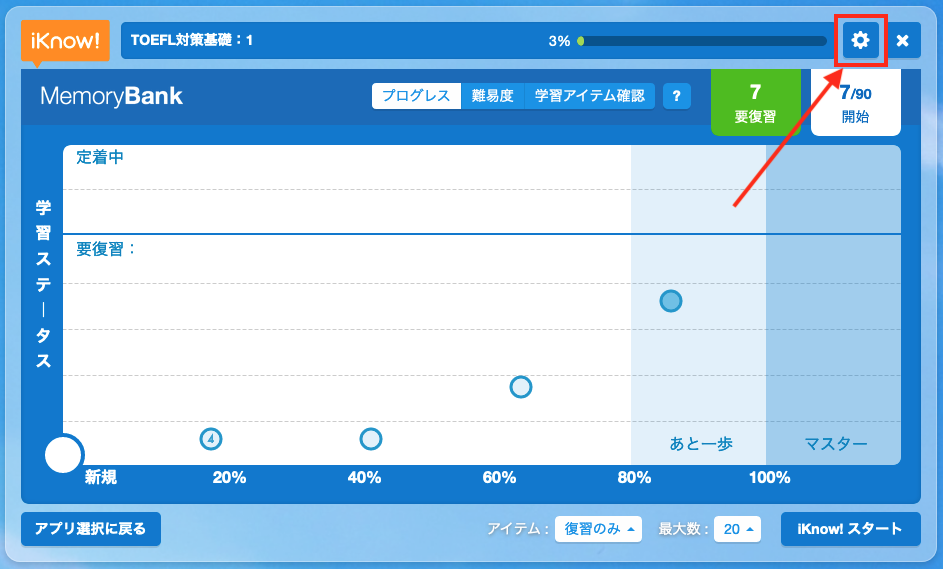Select the item circle near 60%
The height and width of the screenshot is (569, 943).
pos(521,387)
